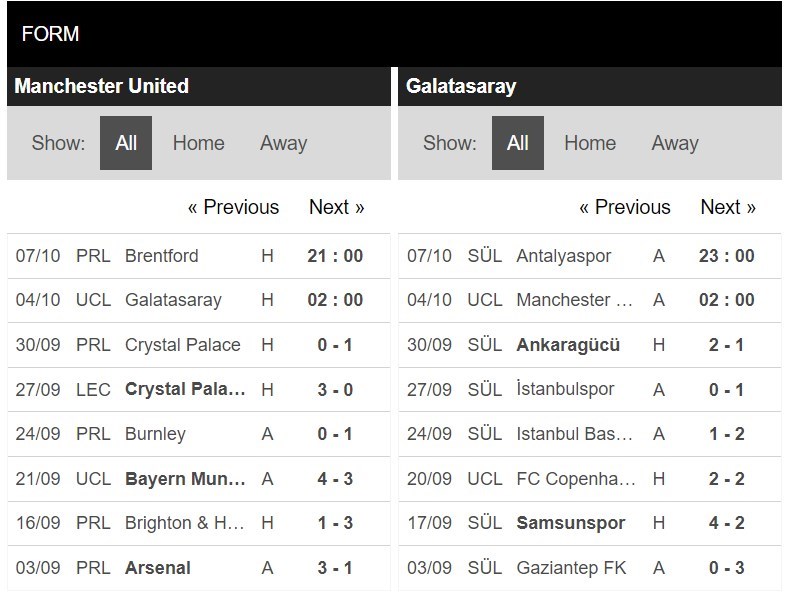Open the İstanbulspor match row
788x611 pixels.
[x=565, y=389]
